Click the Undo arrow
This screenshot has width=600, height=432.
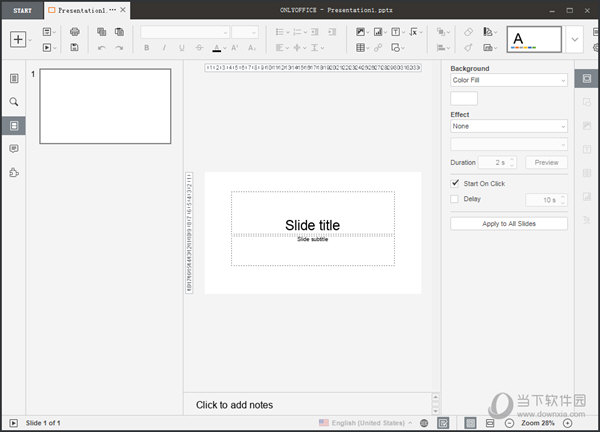click(101, 48)
